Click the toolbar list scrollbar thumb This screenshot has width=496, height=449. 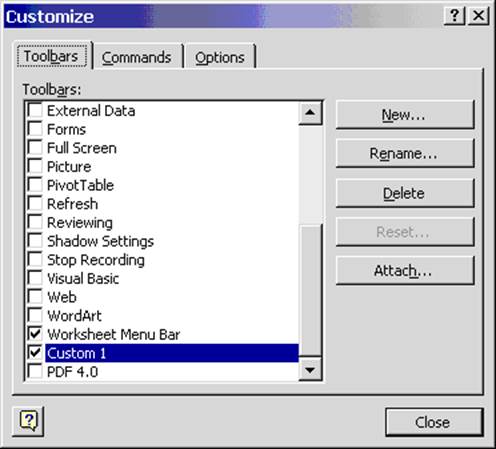click(x=310, y=290)
